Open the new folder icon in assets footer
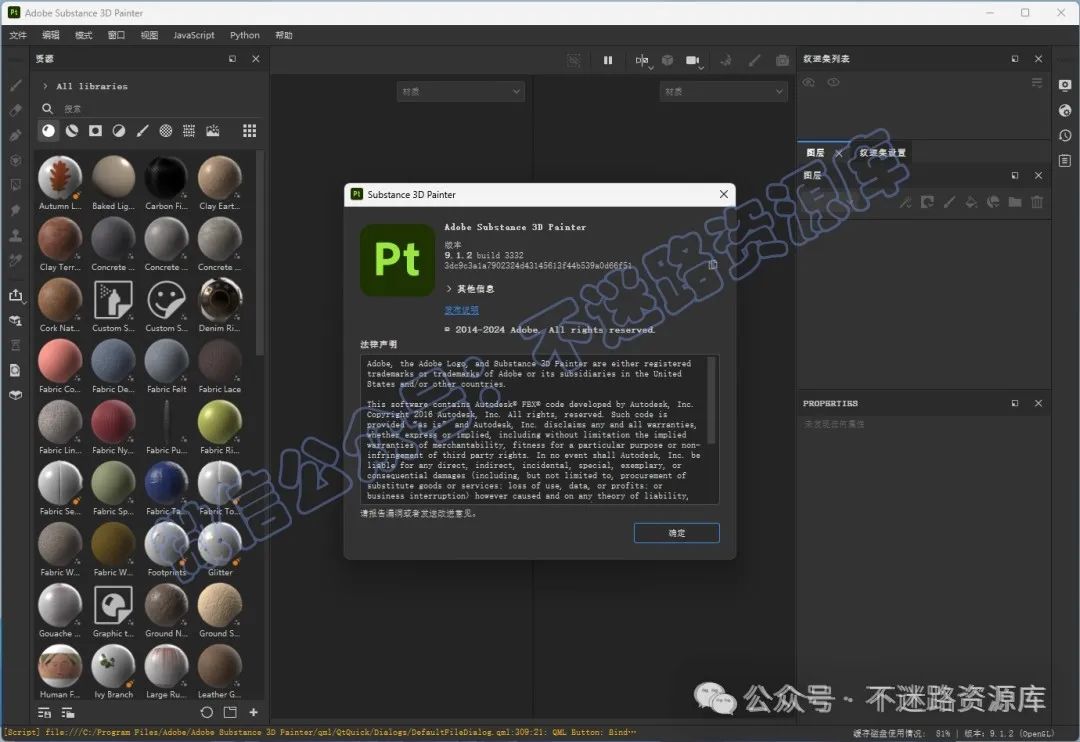This screenshot has height=742, width=1080. point(230,712)
